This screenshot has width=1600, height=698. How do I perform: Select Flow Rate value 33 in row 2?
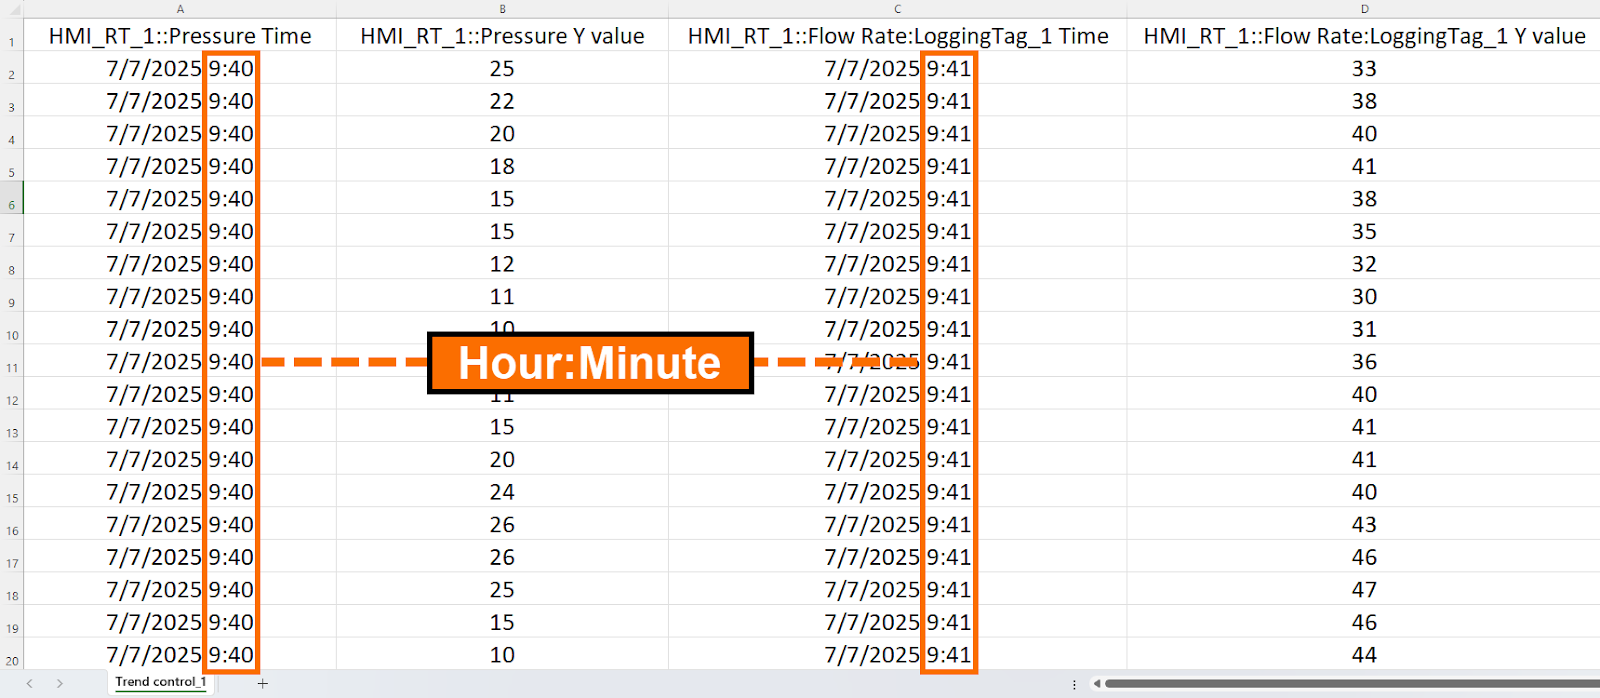(1364, 68)
